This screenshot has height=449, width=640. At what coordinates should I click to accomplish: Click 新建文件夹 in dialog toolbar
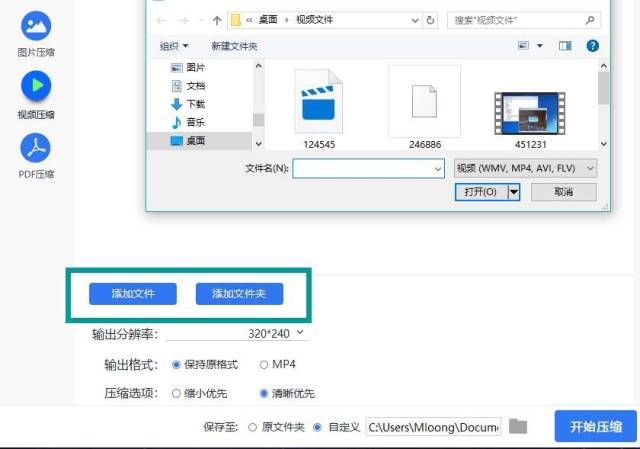tap(234, 46)
